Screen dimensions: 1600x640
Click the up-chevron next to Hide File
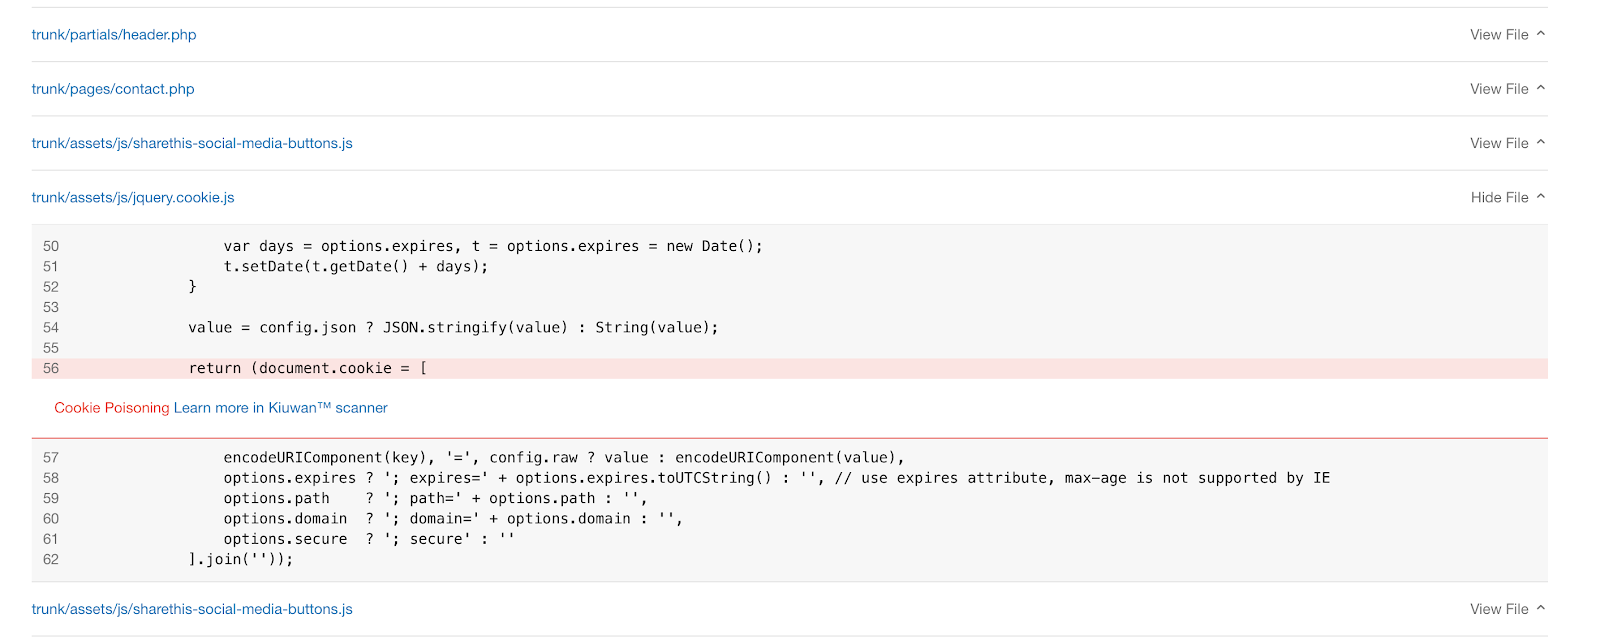tap(1541, 197)
